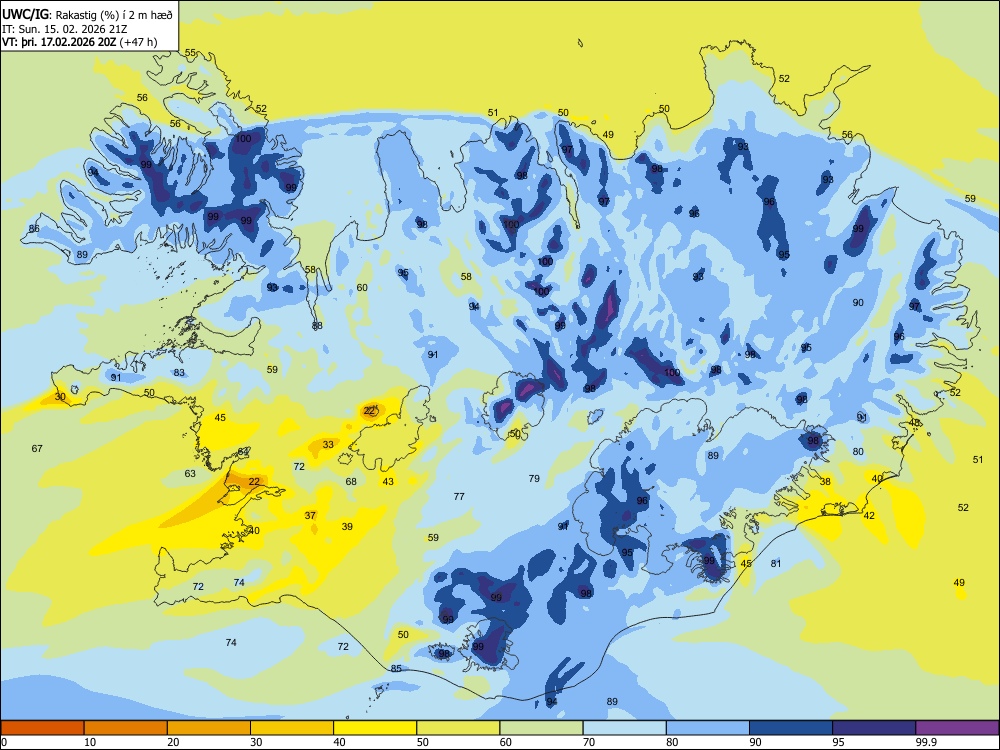Image resolution: width=1000 pixels, height=750 pixels.
Task: Click the title text 'UWC/IG: Rakastig (%) í 2 m hæð'
Action: tap(87, 15)
